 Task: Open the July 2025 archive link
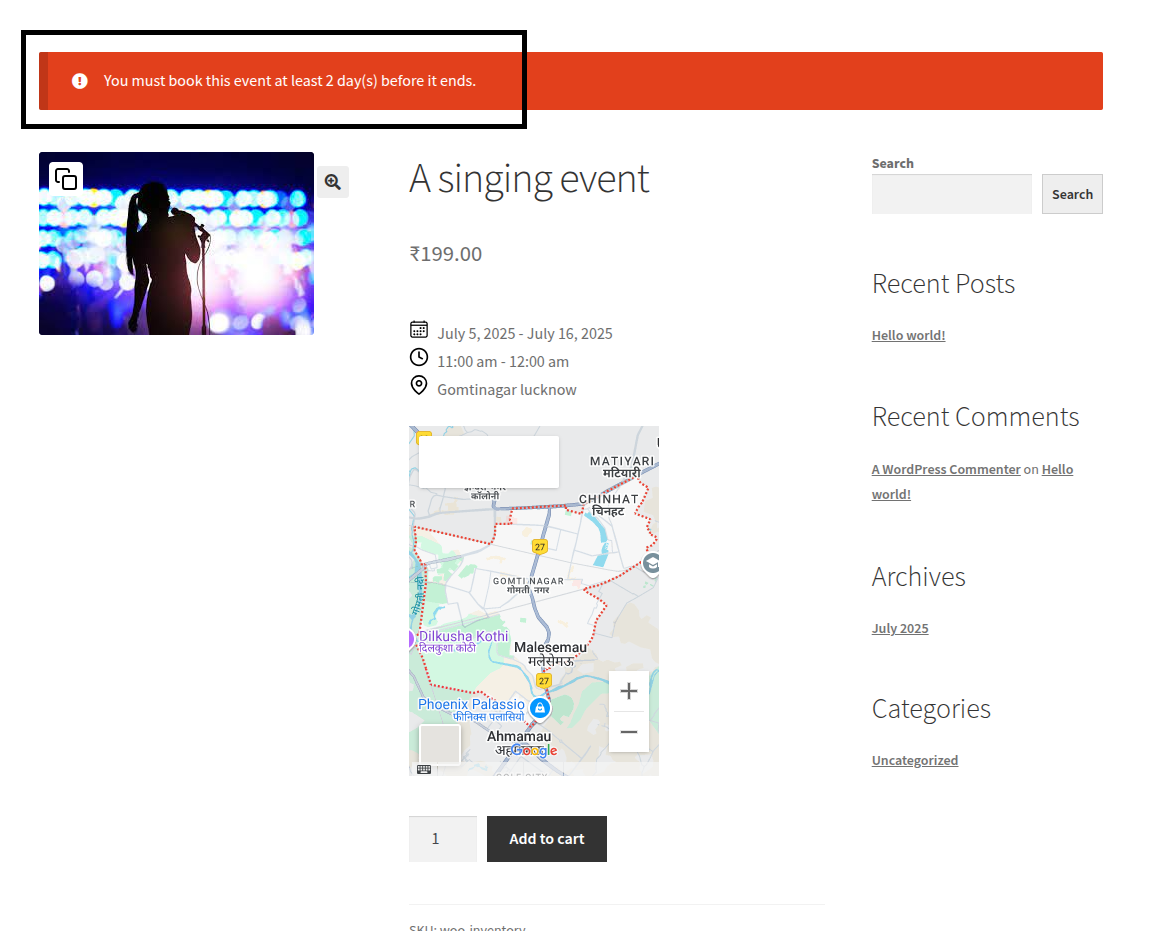[900, 628]
